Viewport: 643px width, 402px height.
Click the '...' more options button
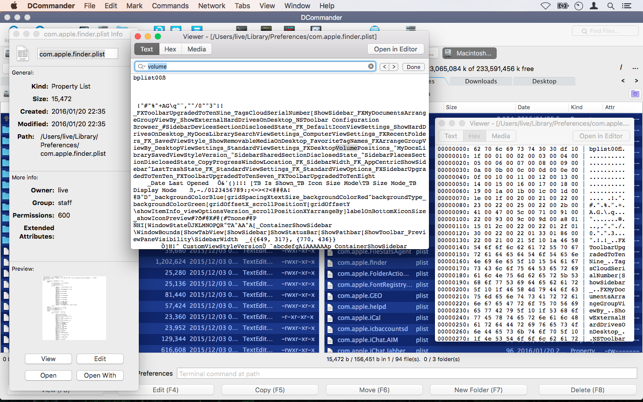[635, 68]
